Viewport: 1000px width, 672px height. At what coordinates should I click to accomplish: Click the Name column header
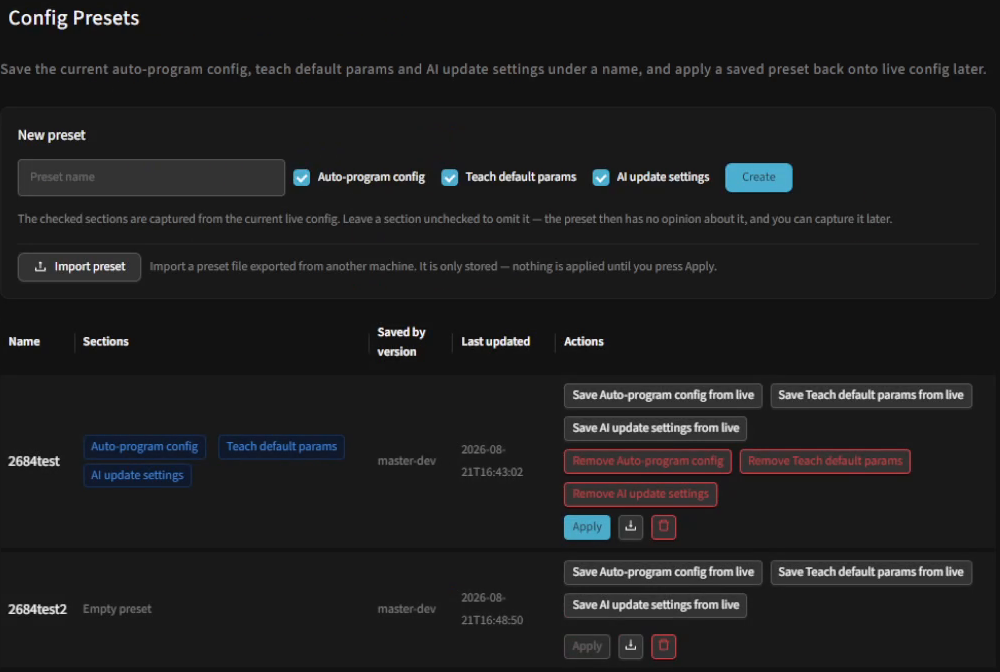tap(24, 342)
